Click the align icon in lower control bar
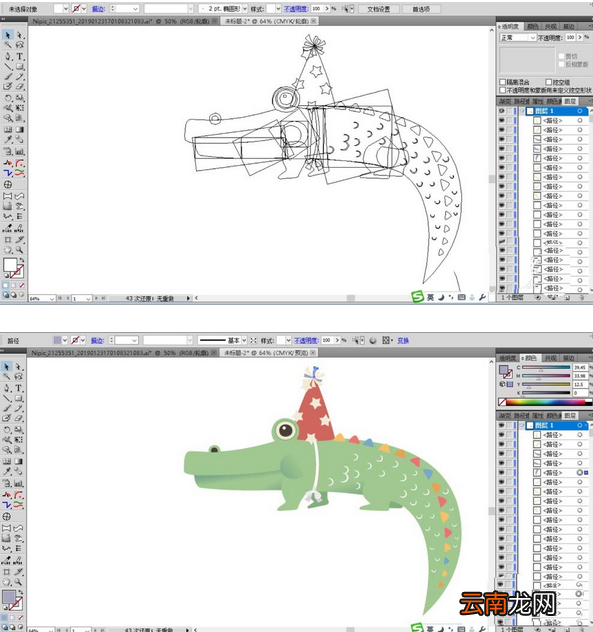This screenshot has height=632, width=593. point(387,341)
